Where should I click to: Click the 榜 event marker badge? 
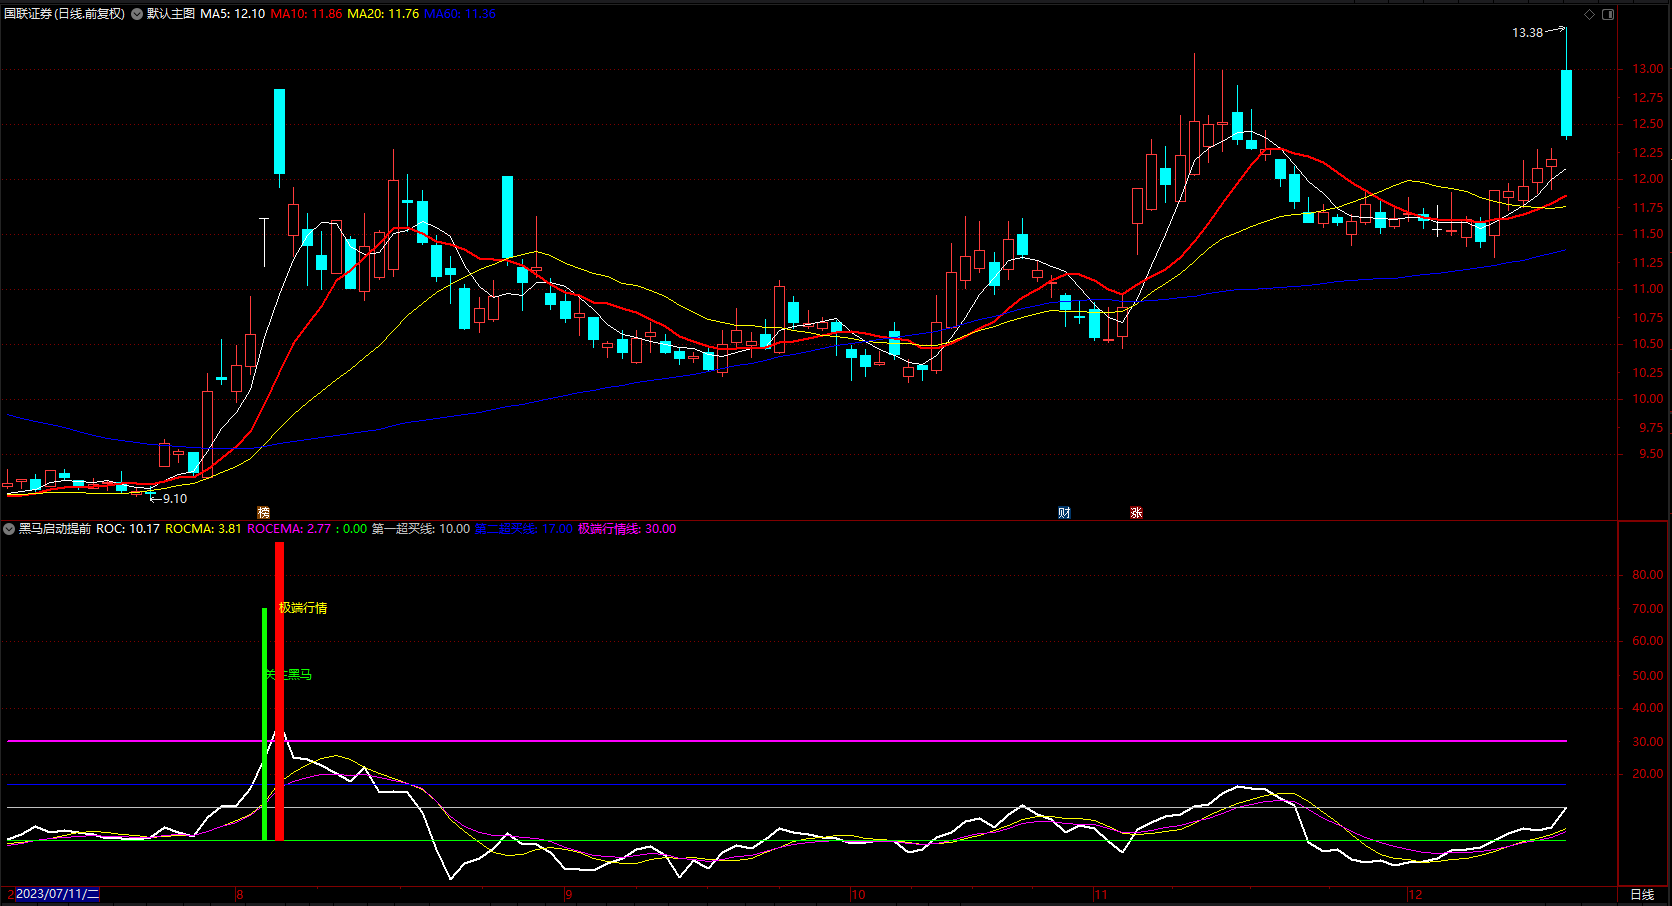point(264,513)
